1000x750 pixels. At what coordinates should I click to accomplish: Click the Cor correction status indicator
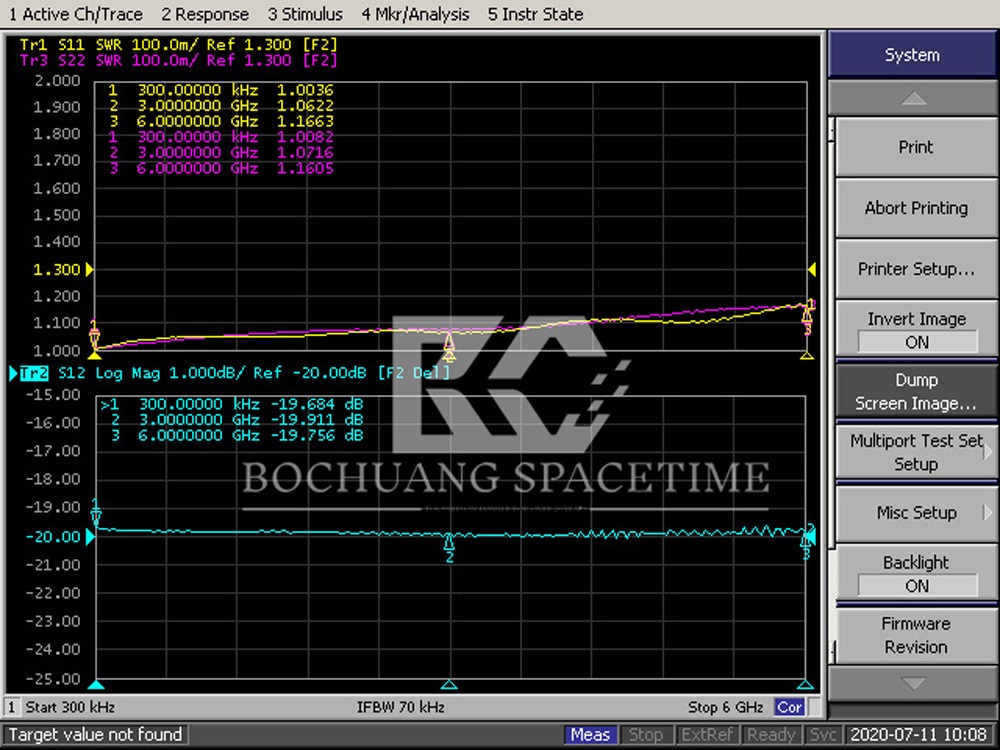pyautogui.click(x=789, y=707)
